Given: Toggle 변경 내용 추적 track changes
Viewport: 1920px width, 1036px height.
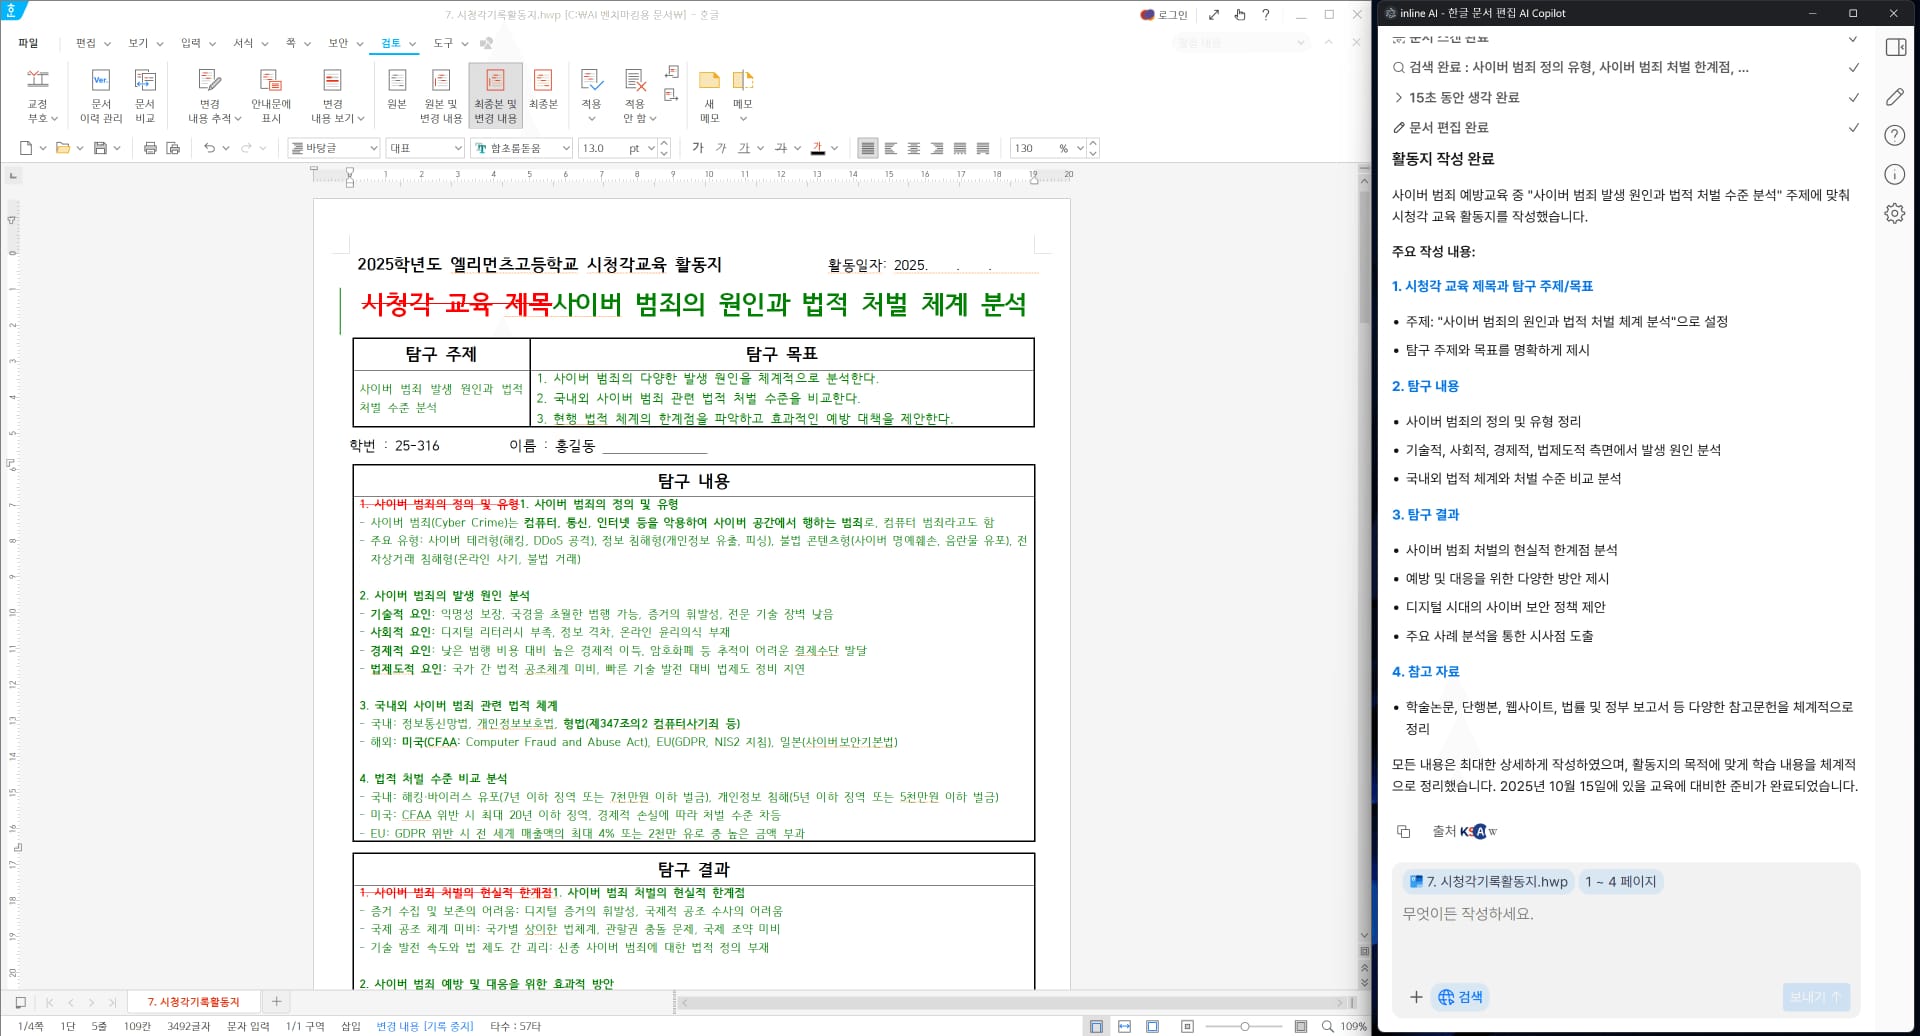Looking at the screenshot, I should tap(209, 93).
